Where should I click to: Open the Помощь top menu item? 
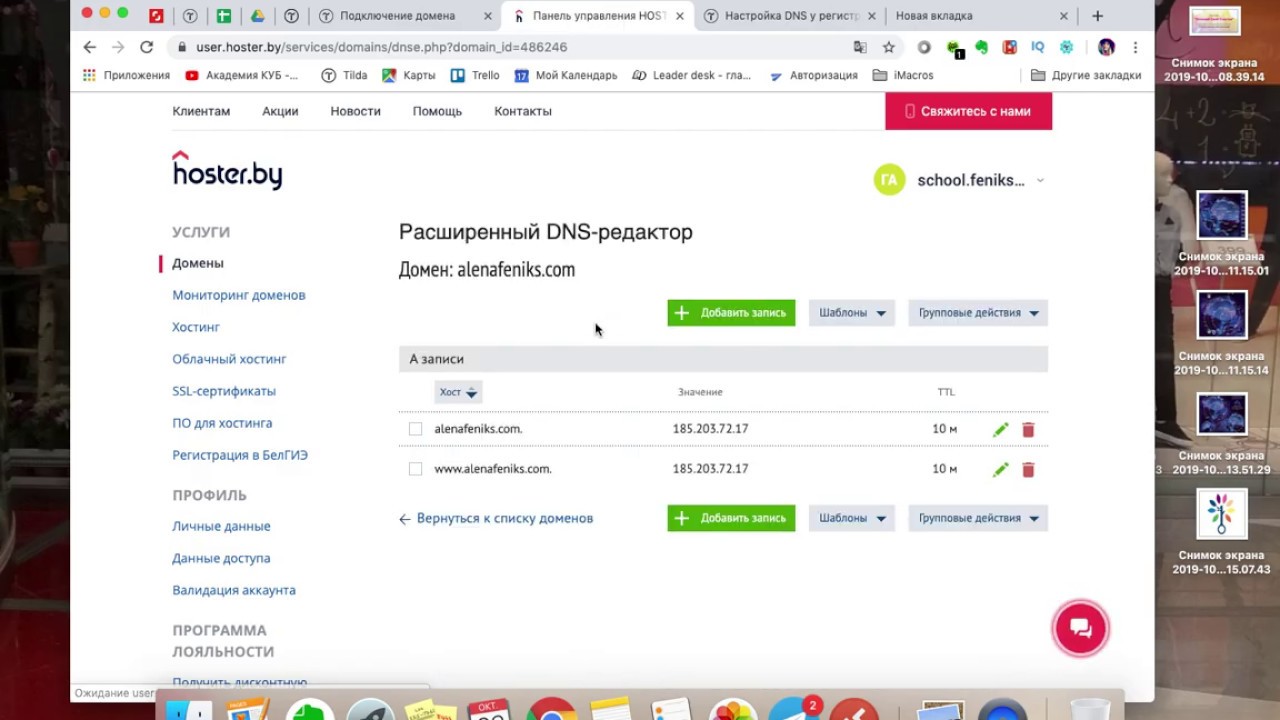click(x=437, y=111)
